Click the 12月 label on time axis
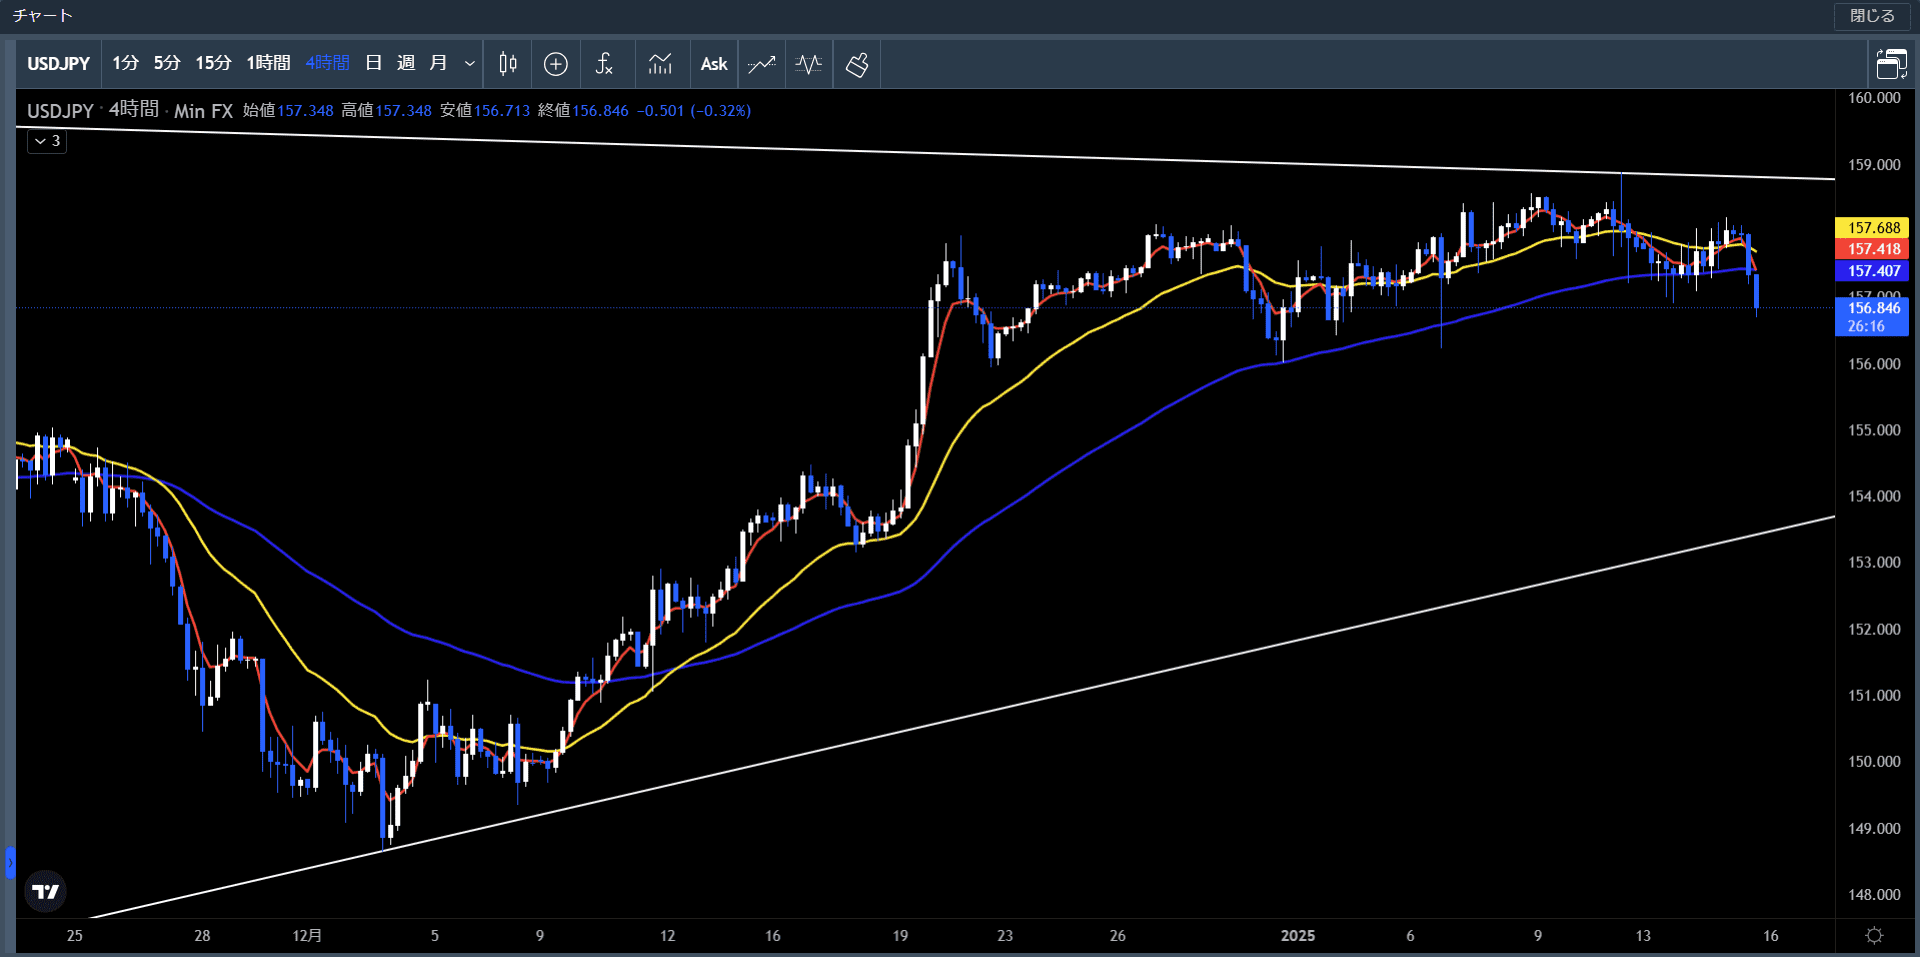Screen dimensions: 1920x957 [307, 936]
